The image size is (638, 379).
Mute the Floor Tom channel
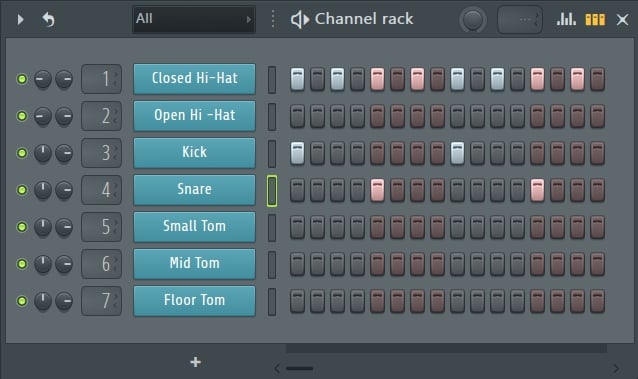point(22,301)
